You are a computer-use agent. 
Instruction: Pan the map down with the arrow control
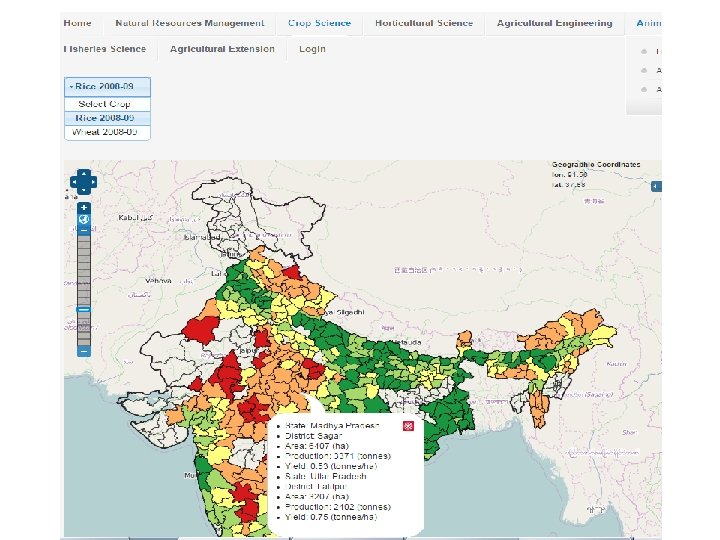tap(84, 190)
